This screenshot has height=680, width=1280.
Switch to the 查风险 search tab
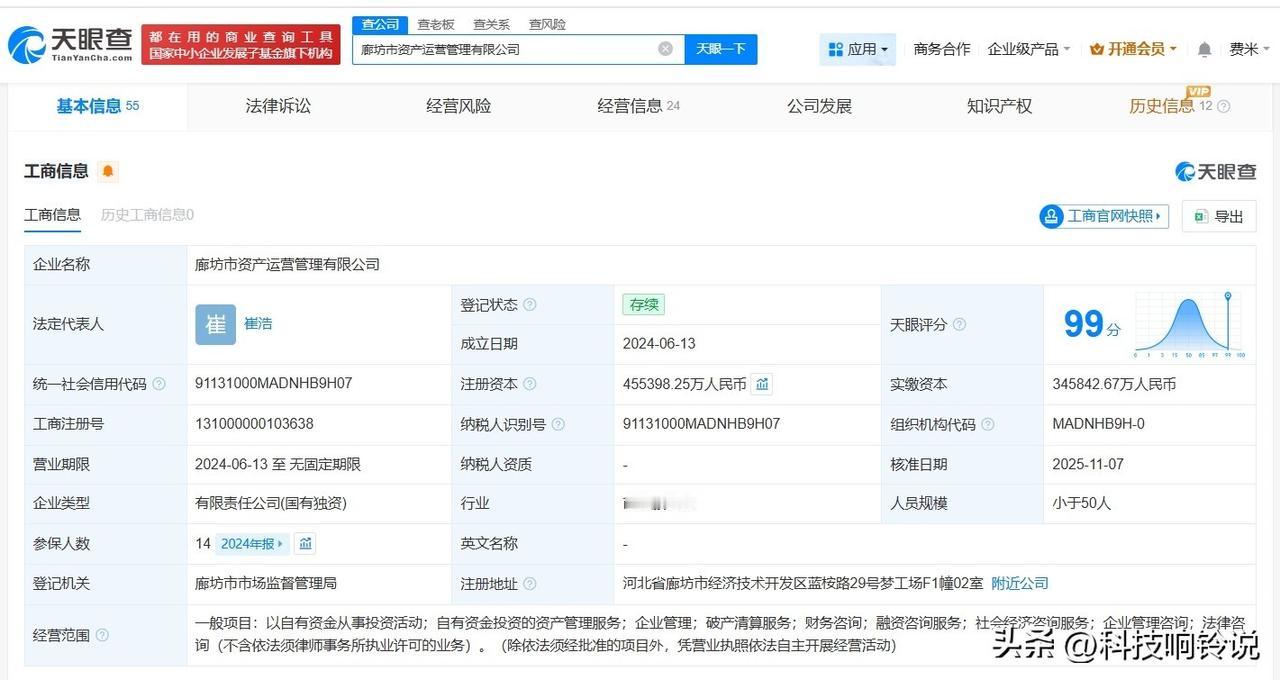tap(547, 24)
